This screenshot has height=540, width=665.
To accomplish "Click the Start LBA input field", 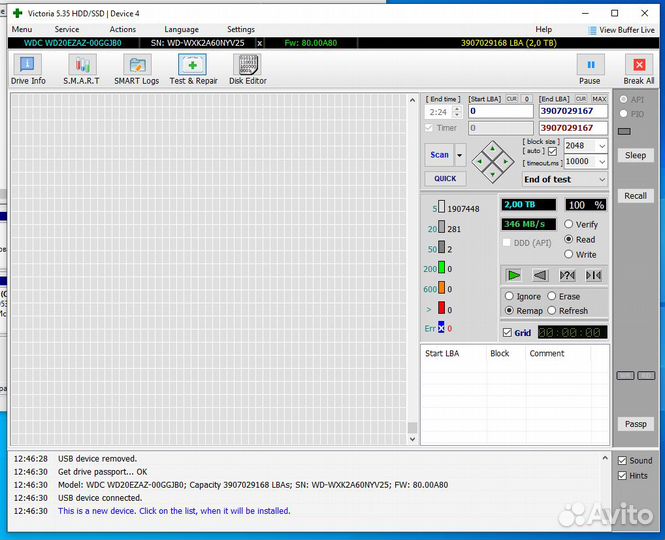I will (500, 112).
